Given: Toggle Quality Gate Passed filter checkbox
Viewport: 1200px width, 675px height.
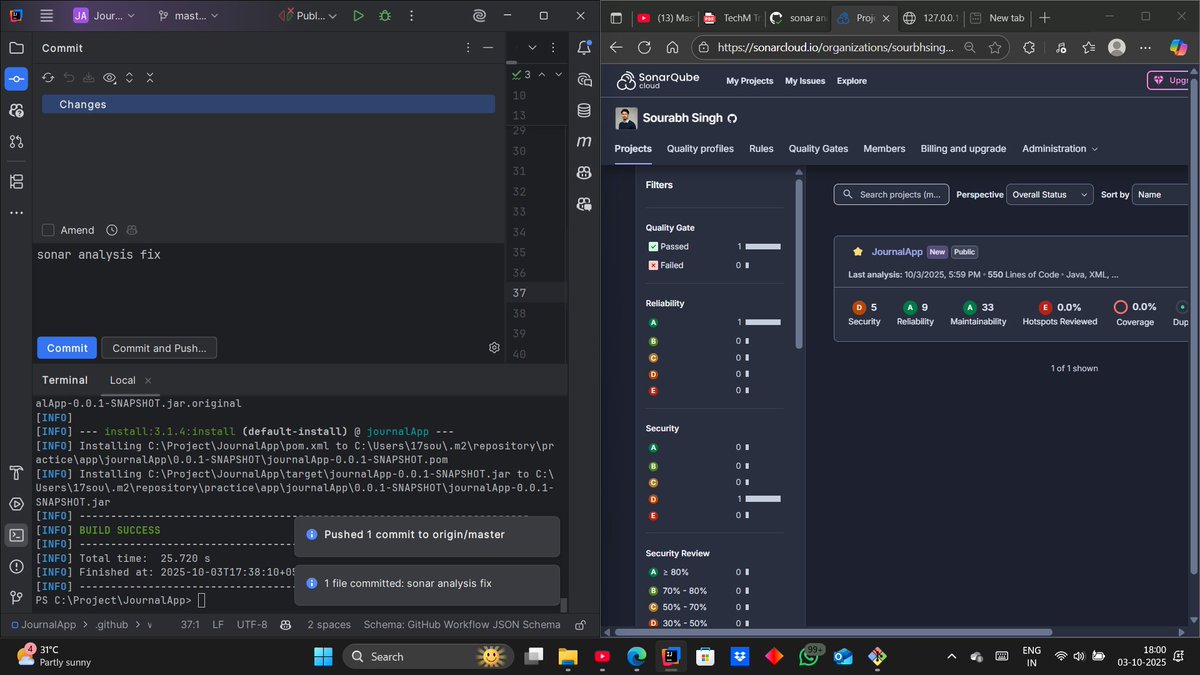Looking at the screenshot, I should click(x=653, y=246).
